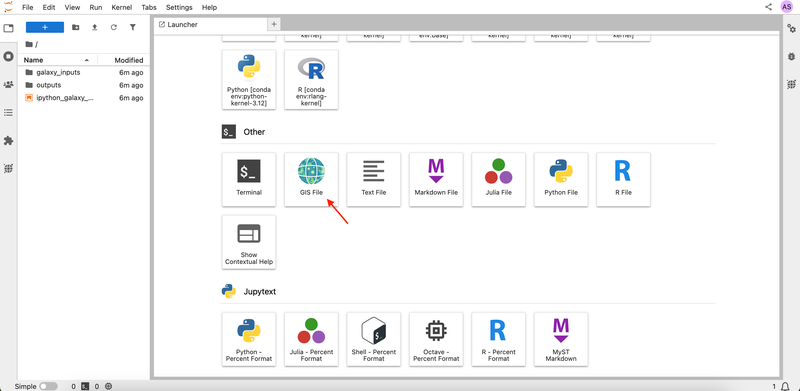This screenshot has width=800, height=391.
Task: Open the Help menu
Action: pos(209,8)
